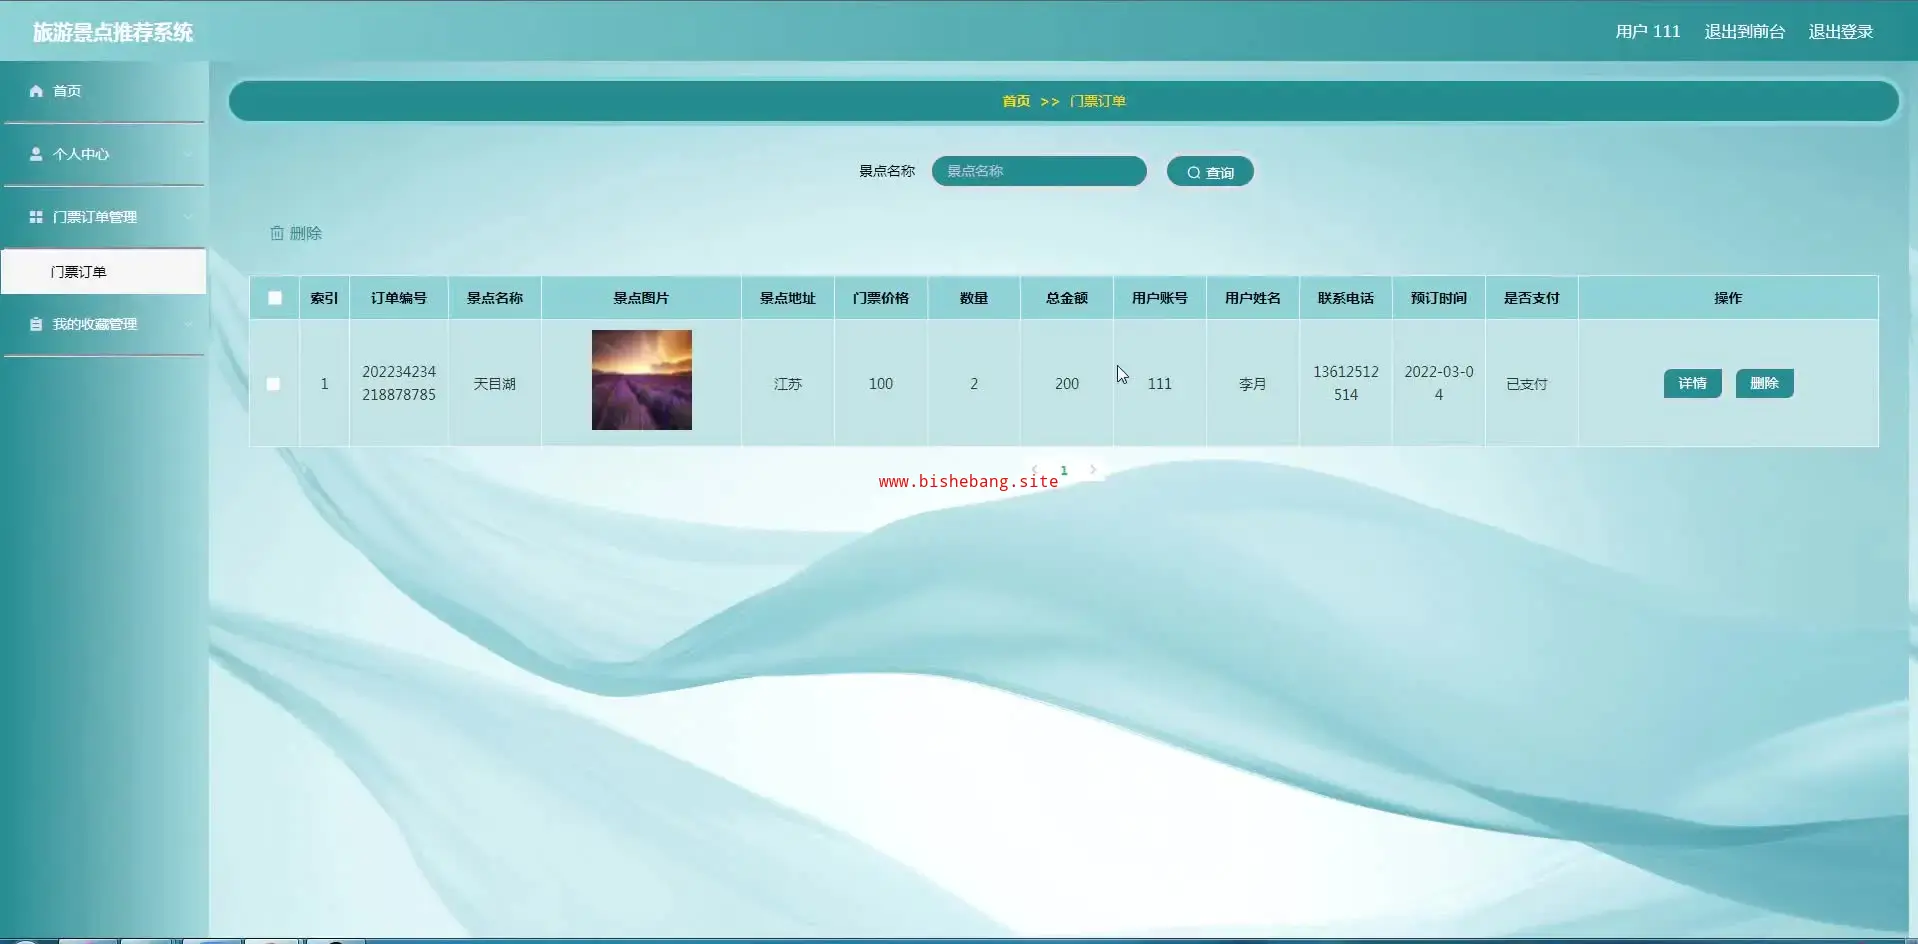Click the 门票订单 breadcrumb text

(x=1097, y=101)
